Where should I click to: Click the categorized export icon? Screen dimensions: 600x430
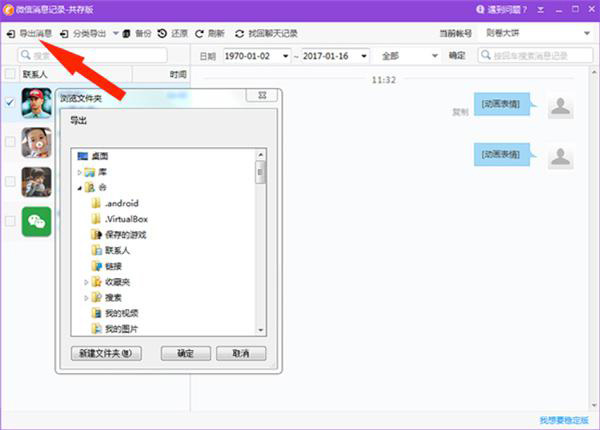point(64,34)
